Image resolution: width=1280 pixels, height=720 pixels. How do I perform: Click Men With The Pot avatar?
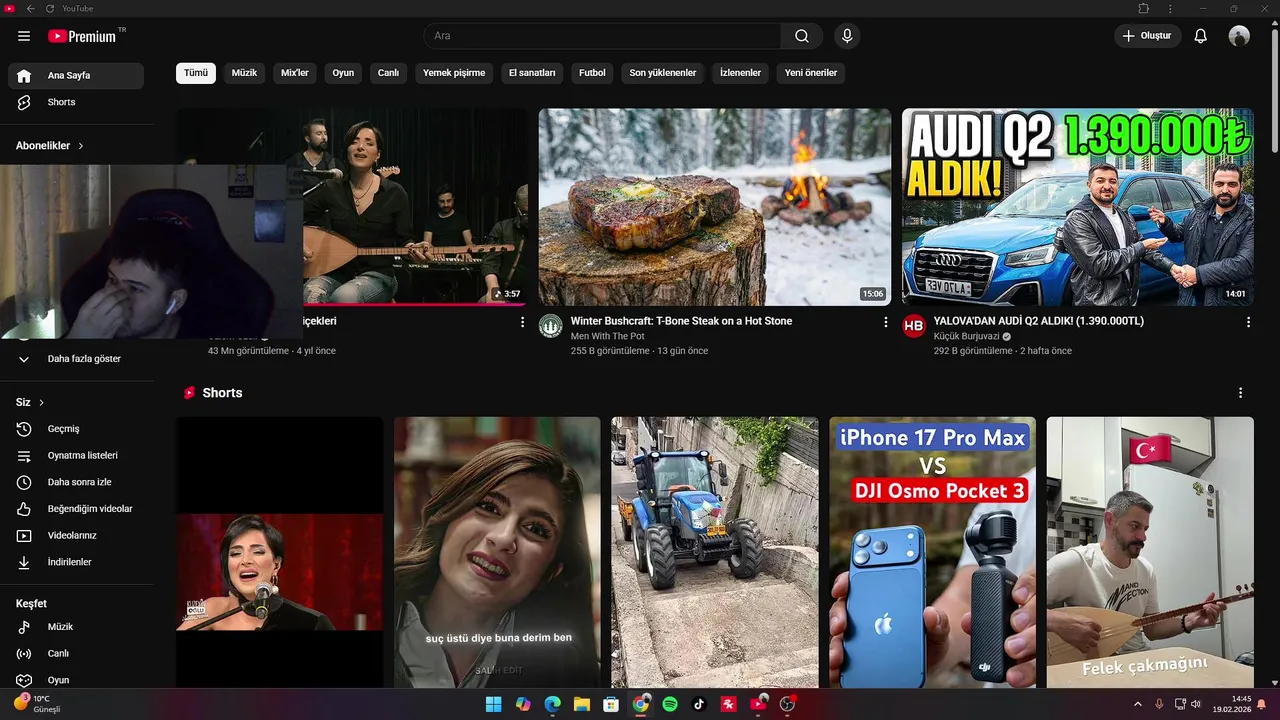551,326
